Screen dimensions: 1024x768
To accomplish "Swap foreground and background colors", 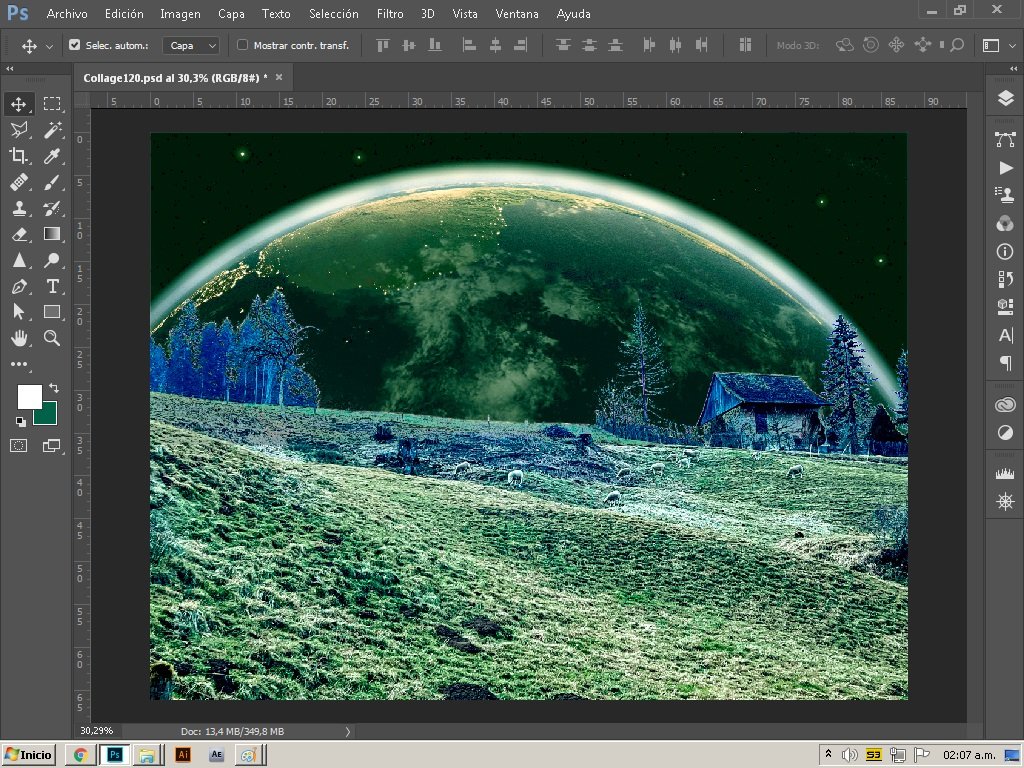I will 54,388.
